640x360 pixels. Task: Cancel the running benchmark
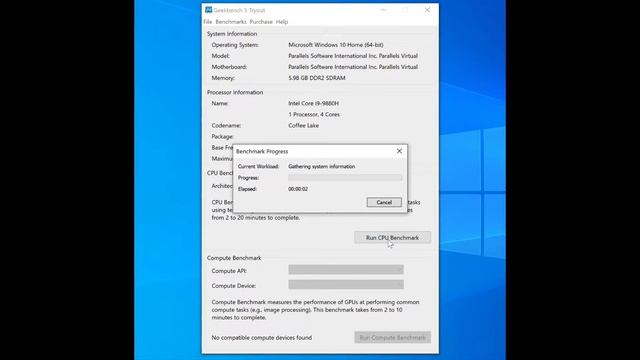[384, 202]
